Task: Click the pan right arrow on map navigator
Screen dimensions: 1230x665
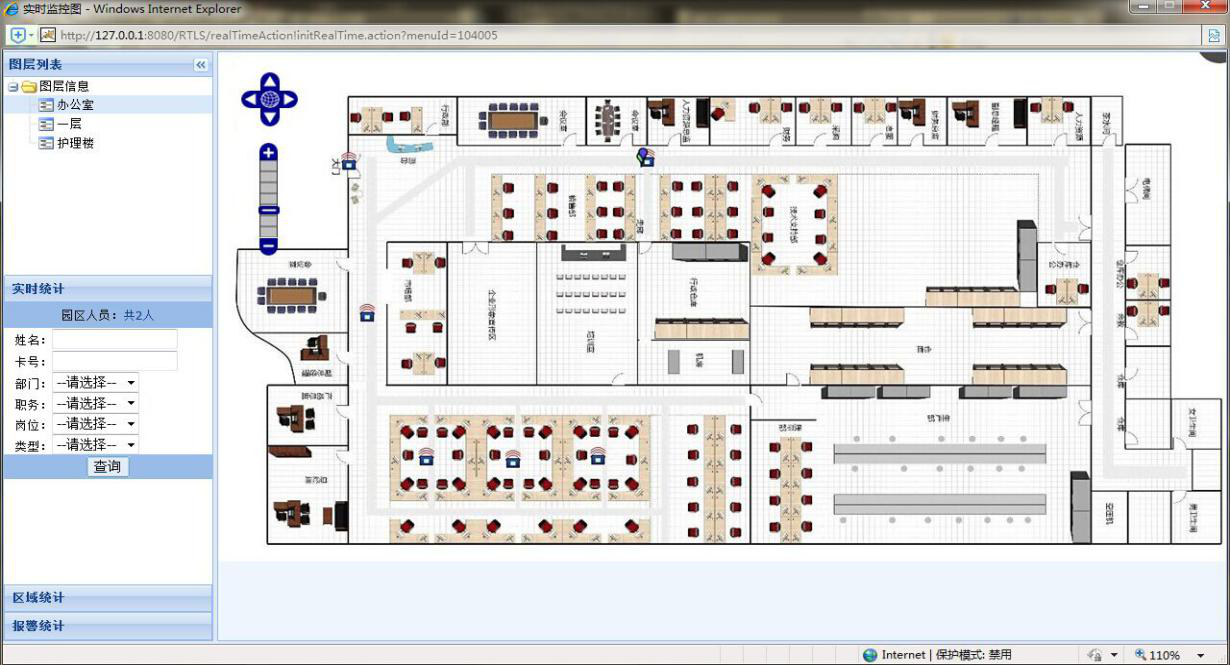Action: [289, 100]
